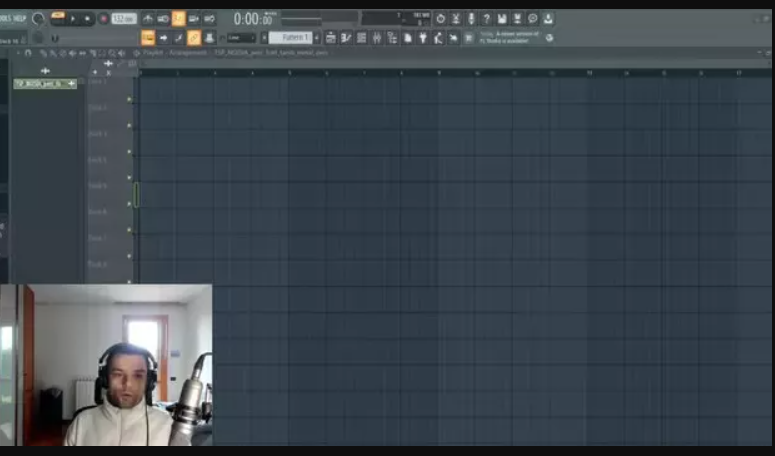Toggle the loop recording icon
This screenshot has height=456, width=775.
coord(209,19)
